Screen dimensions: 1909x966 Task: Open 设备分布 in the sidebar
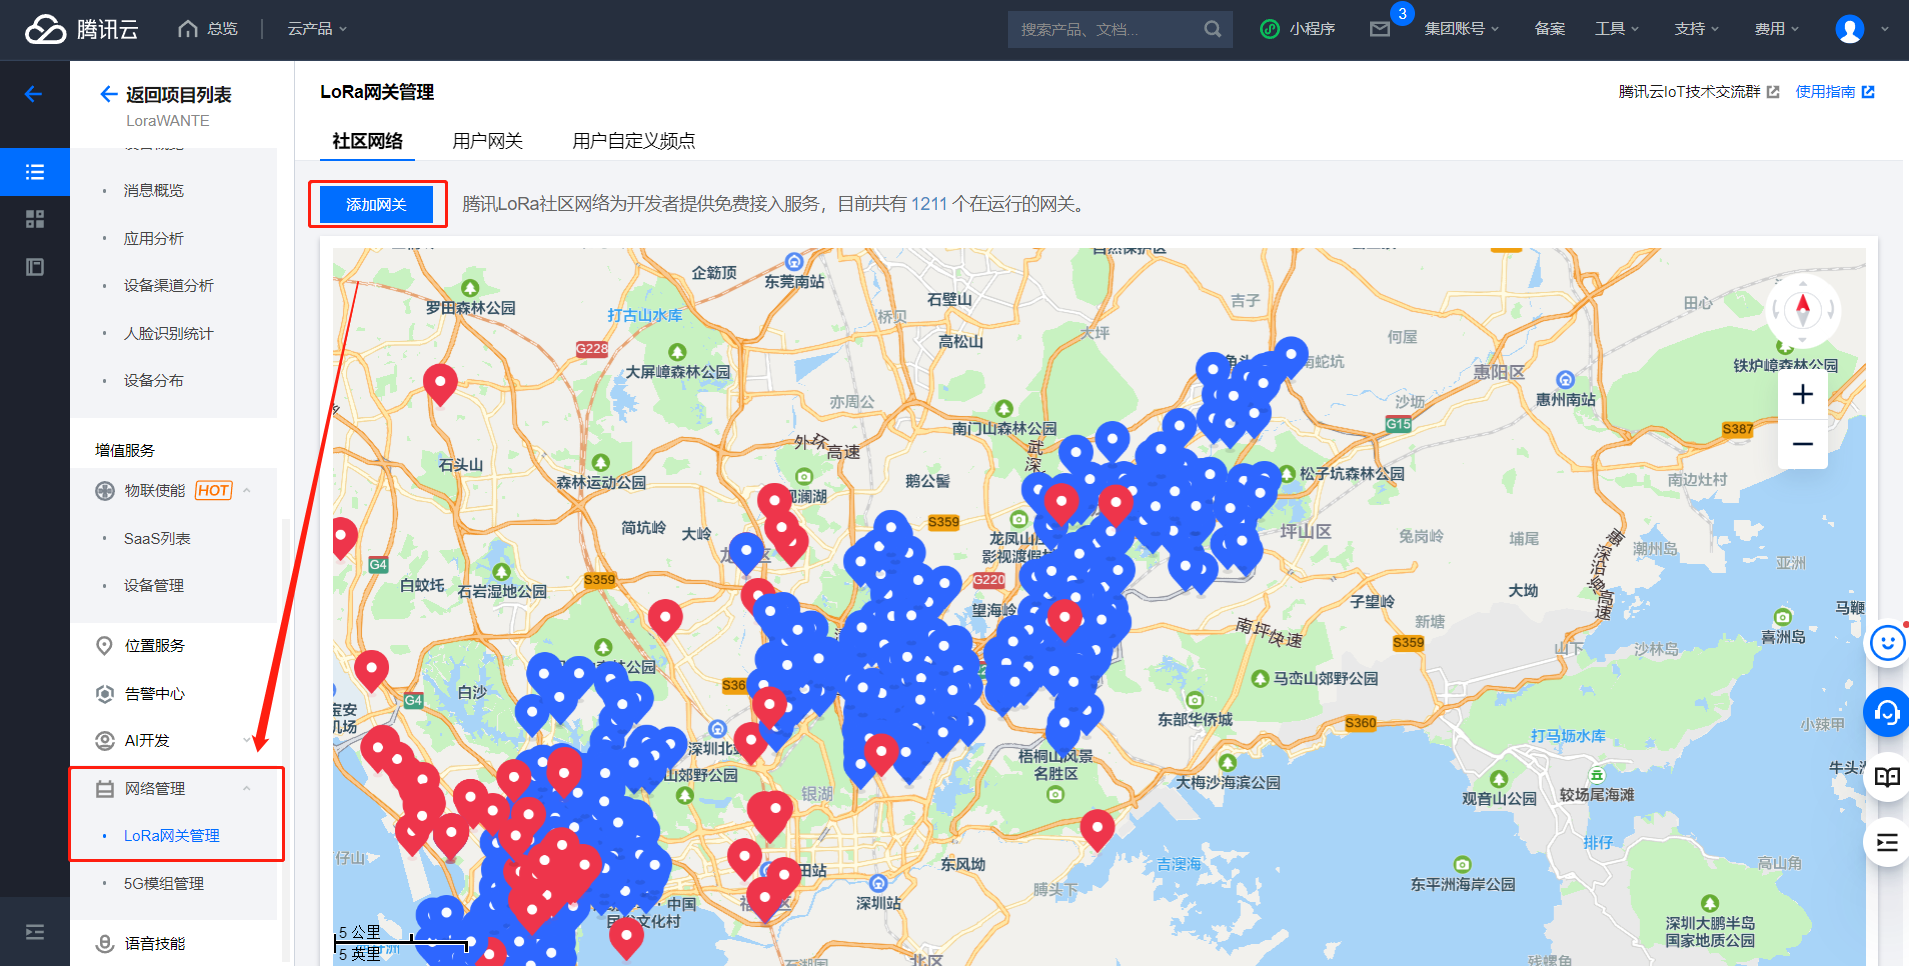[154, 381]
